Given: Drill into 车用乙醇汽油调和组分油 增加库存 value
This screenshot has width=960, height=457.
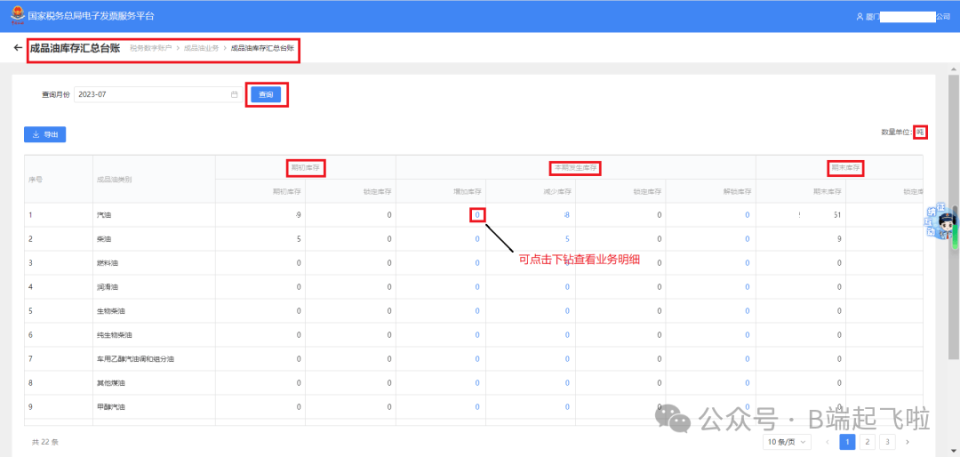Looking at the screenshot, I should pyautogui.click(x=477, y=359).
